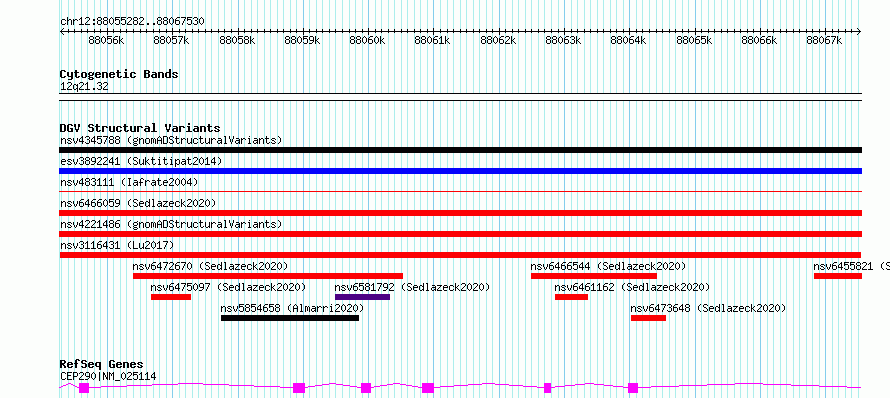This screenshot has width=890, height=398.
Task: Click the 88063k ruler tick label
Action: pos(564,40)
